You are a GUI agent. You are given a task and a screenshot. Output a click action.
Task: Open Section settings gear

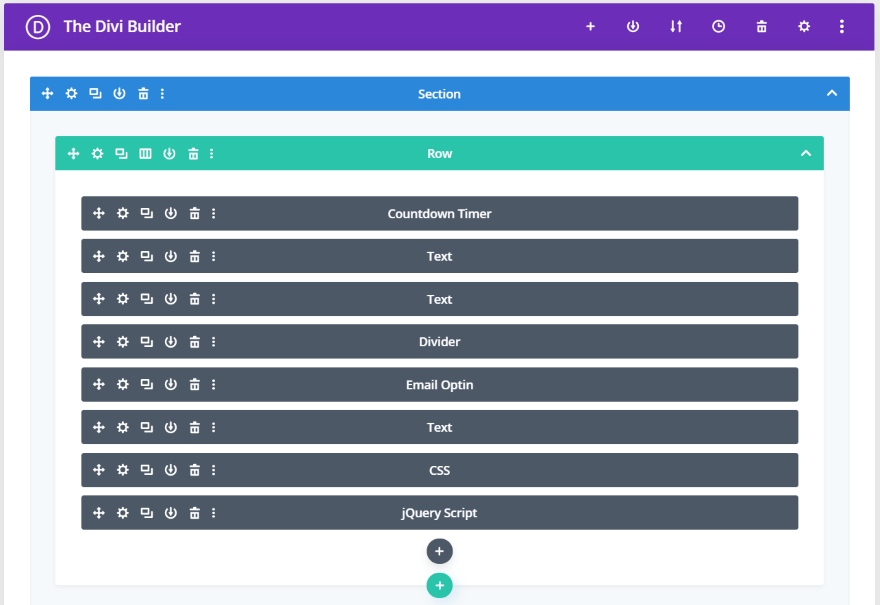71,93
